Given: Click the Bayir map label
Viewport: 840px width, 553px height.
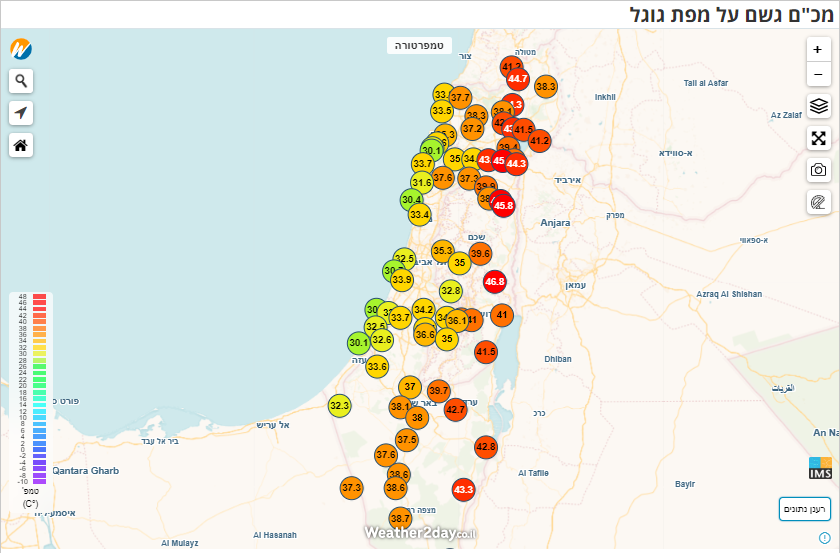Looking at the screenshot, I should click(x=685, y=484).
